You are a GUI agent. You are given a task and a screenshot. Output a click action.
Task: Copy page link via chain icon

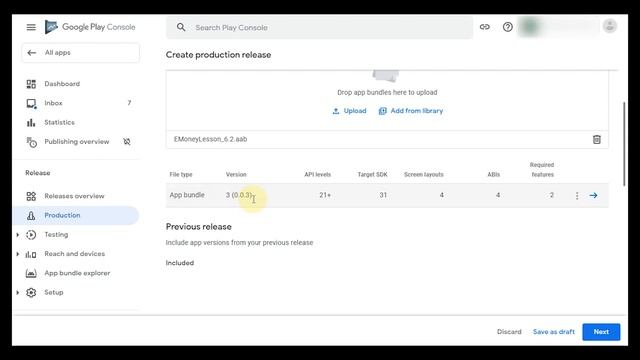point(484,27)
